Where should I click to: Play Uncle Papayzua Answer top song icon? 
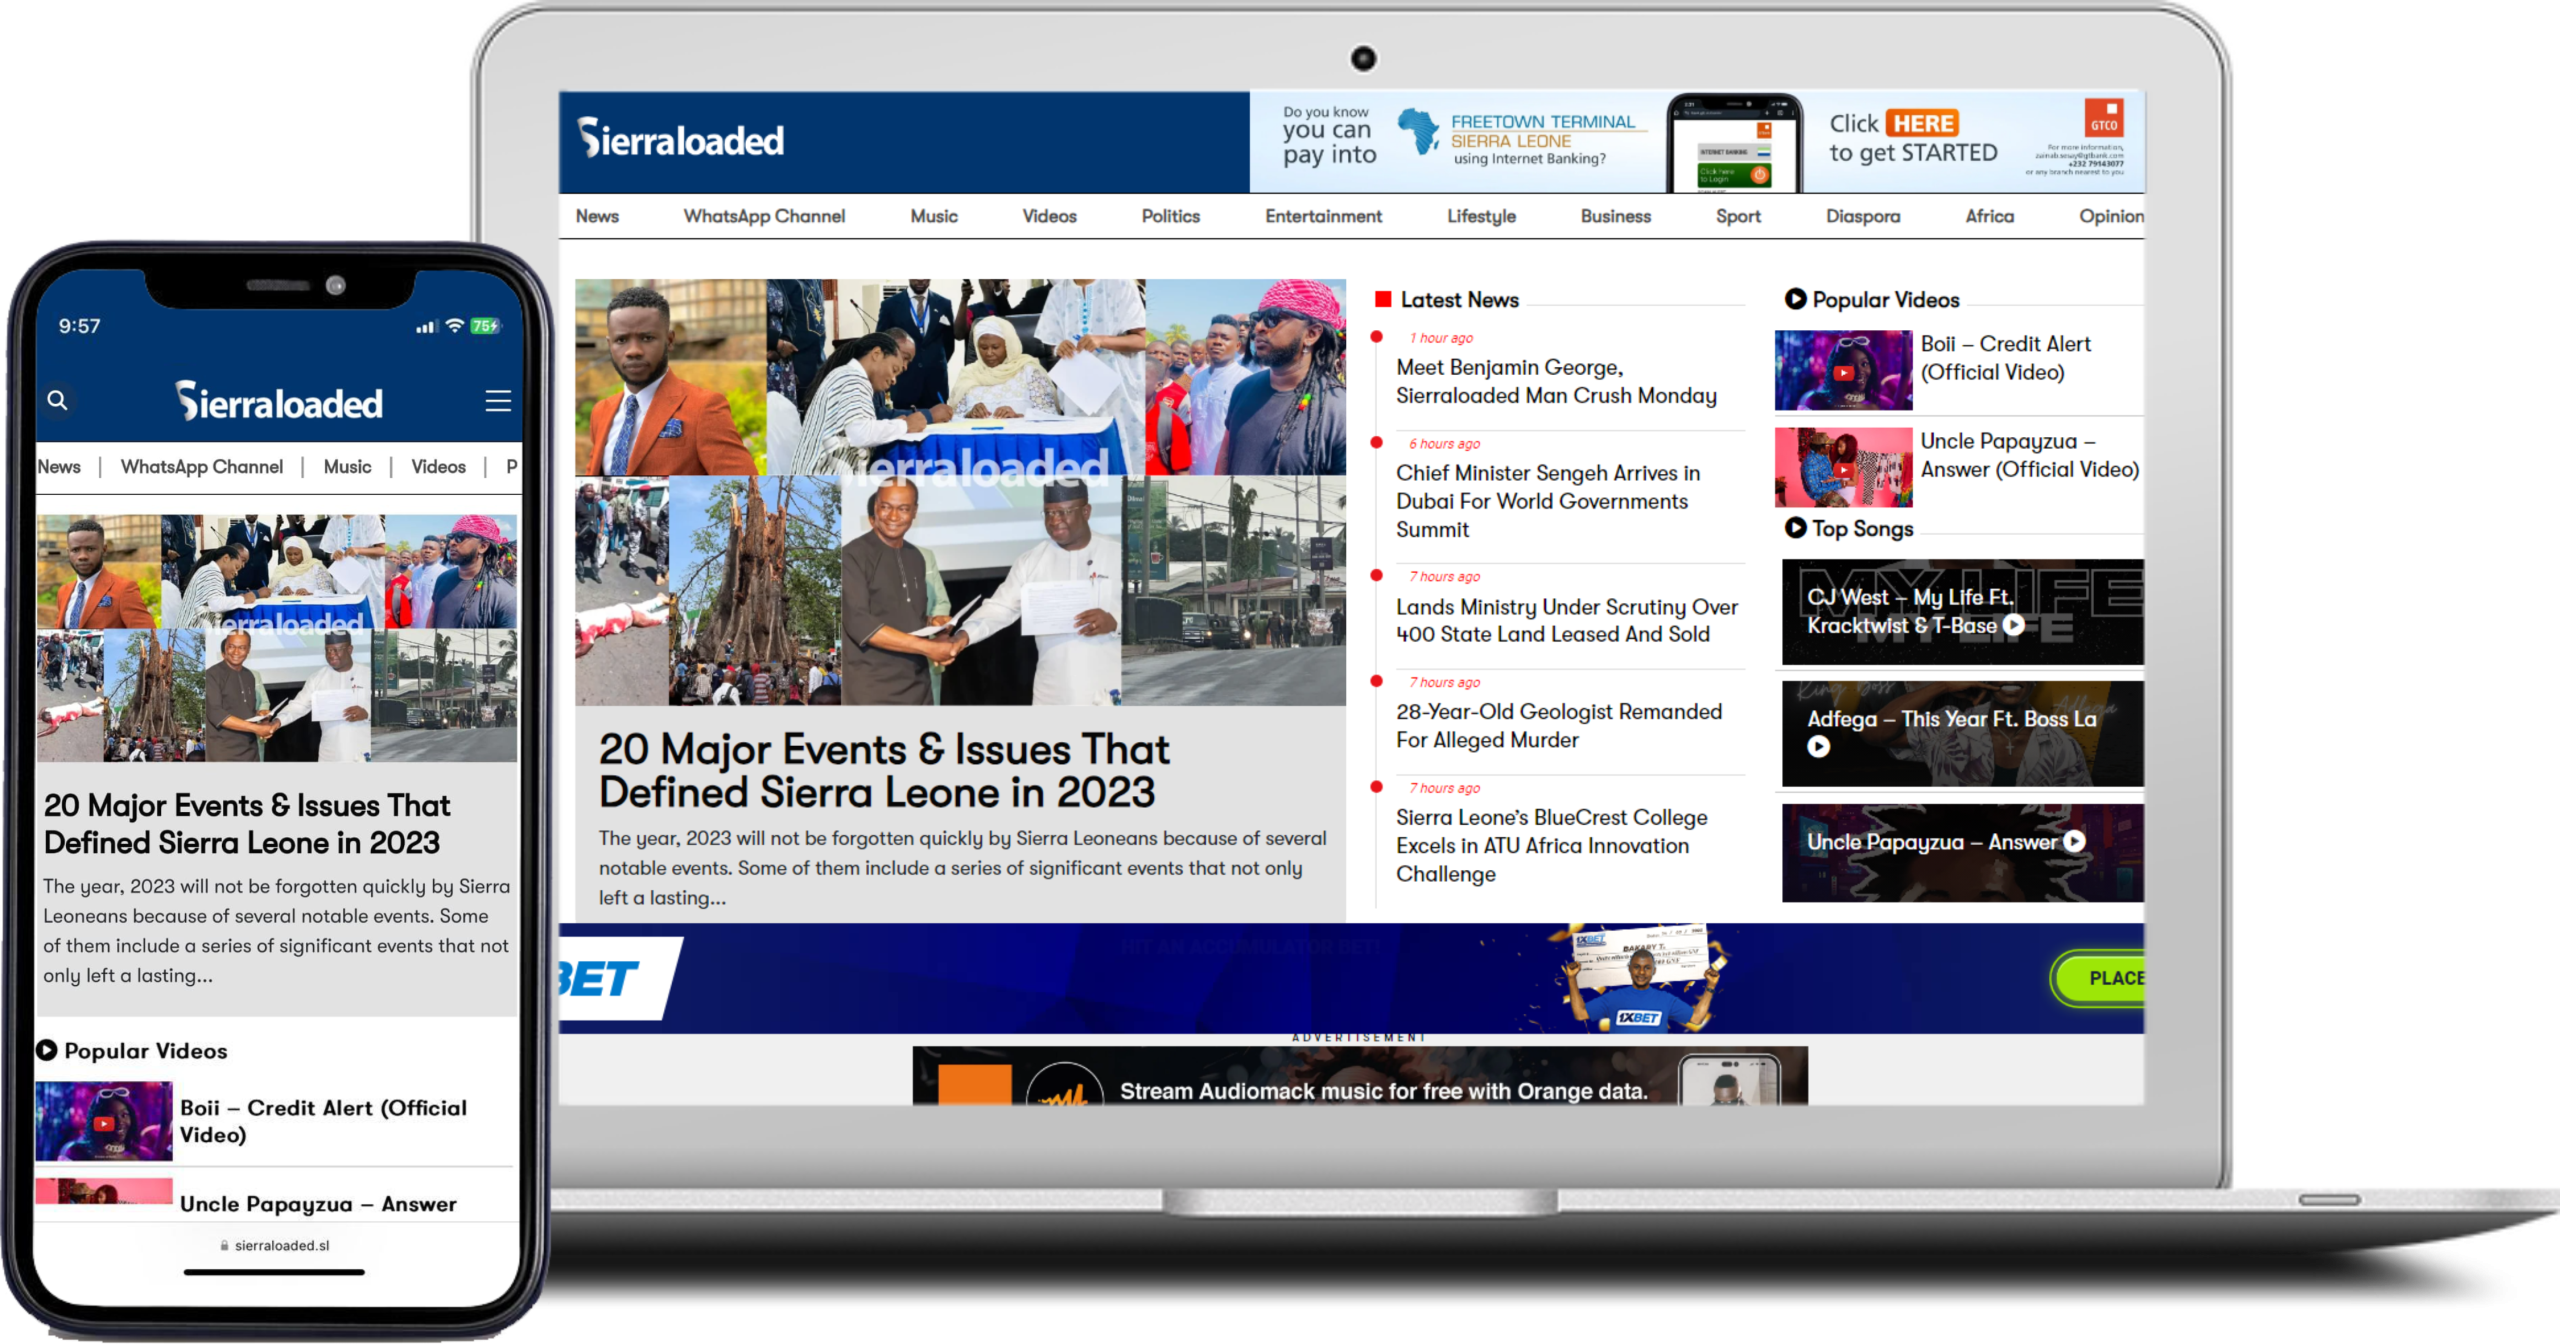[x=2075, y=842]
